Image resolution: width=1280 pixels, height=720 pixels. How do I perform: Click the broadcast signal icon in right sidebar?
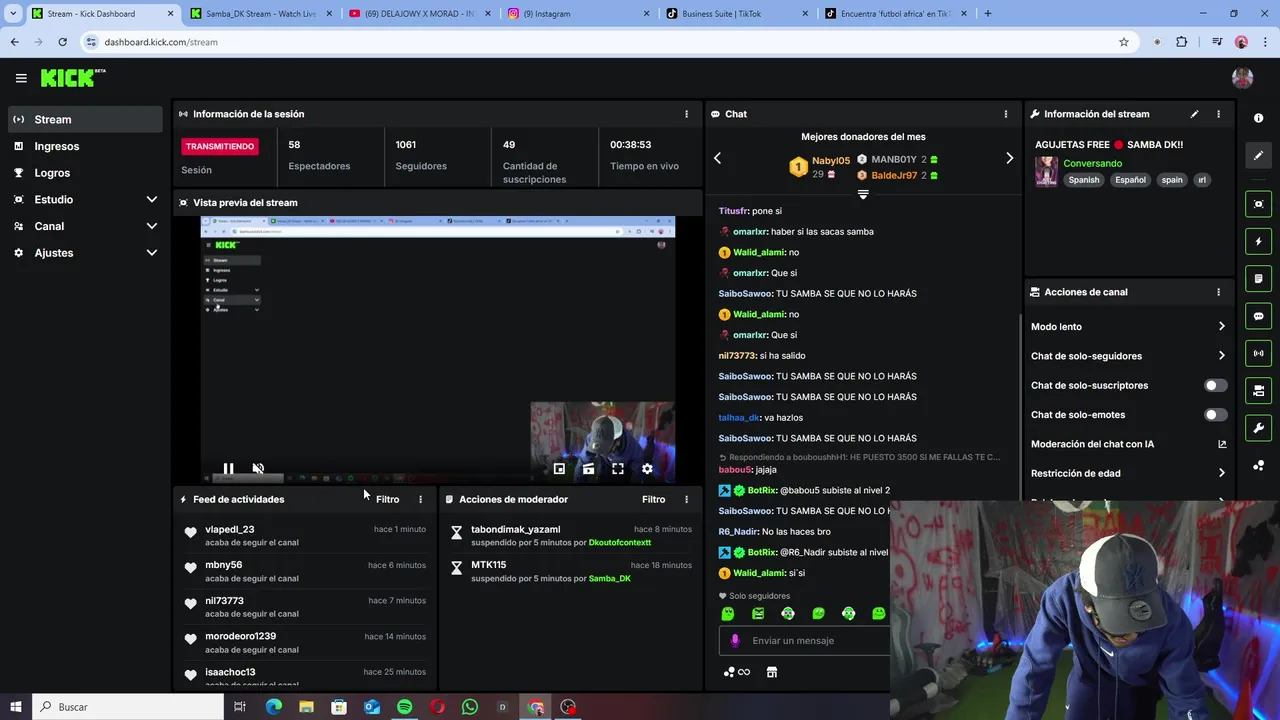[1258, 353]
